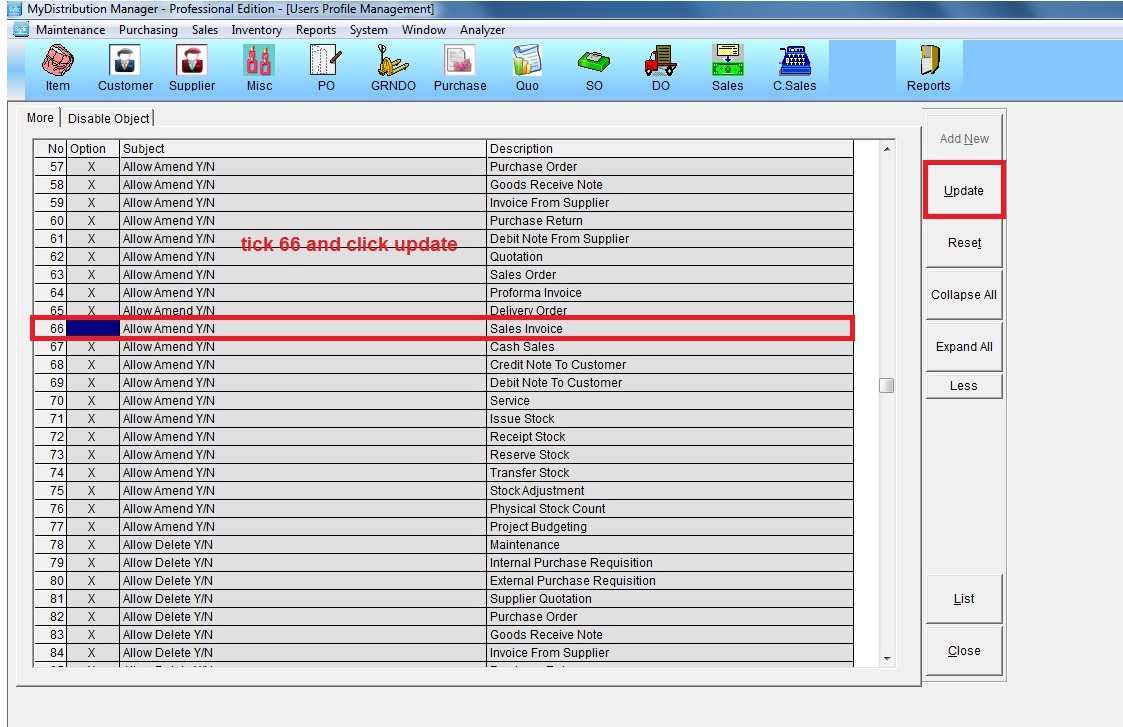Open the Purchase toolbar icon
Image resolution: width=1123 pixels, height=727 pixels.
[459, 67]
